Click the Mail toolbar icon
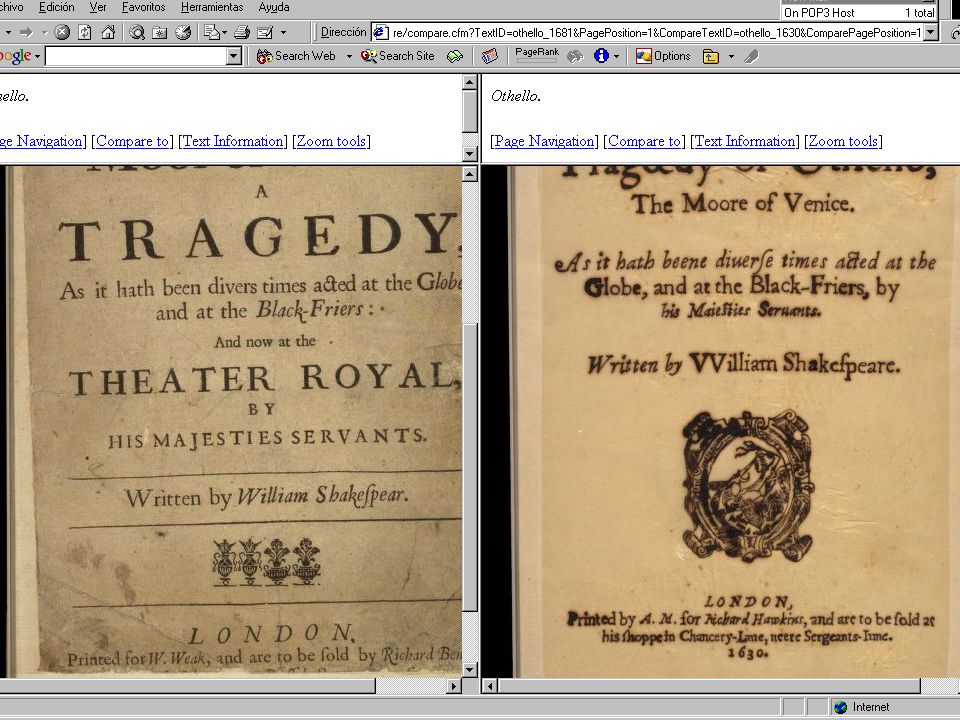 [x=211, y=32]
